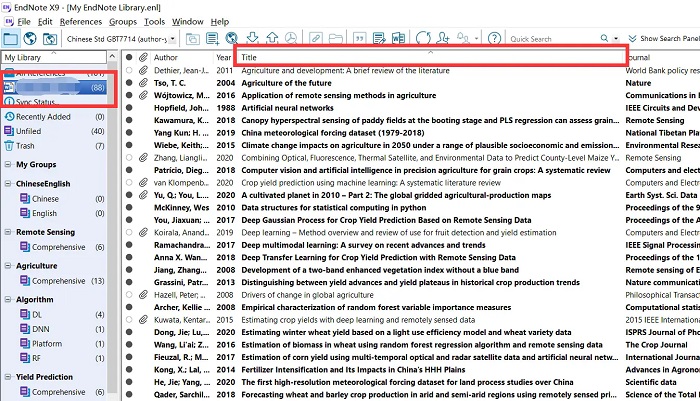Toggle read status dot for Tso, T. C. reference

tap(129, 83)
